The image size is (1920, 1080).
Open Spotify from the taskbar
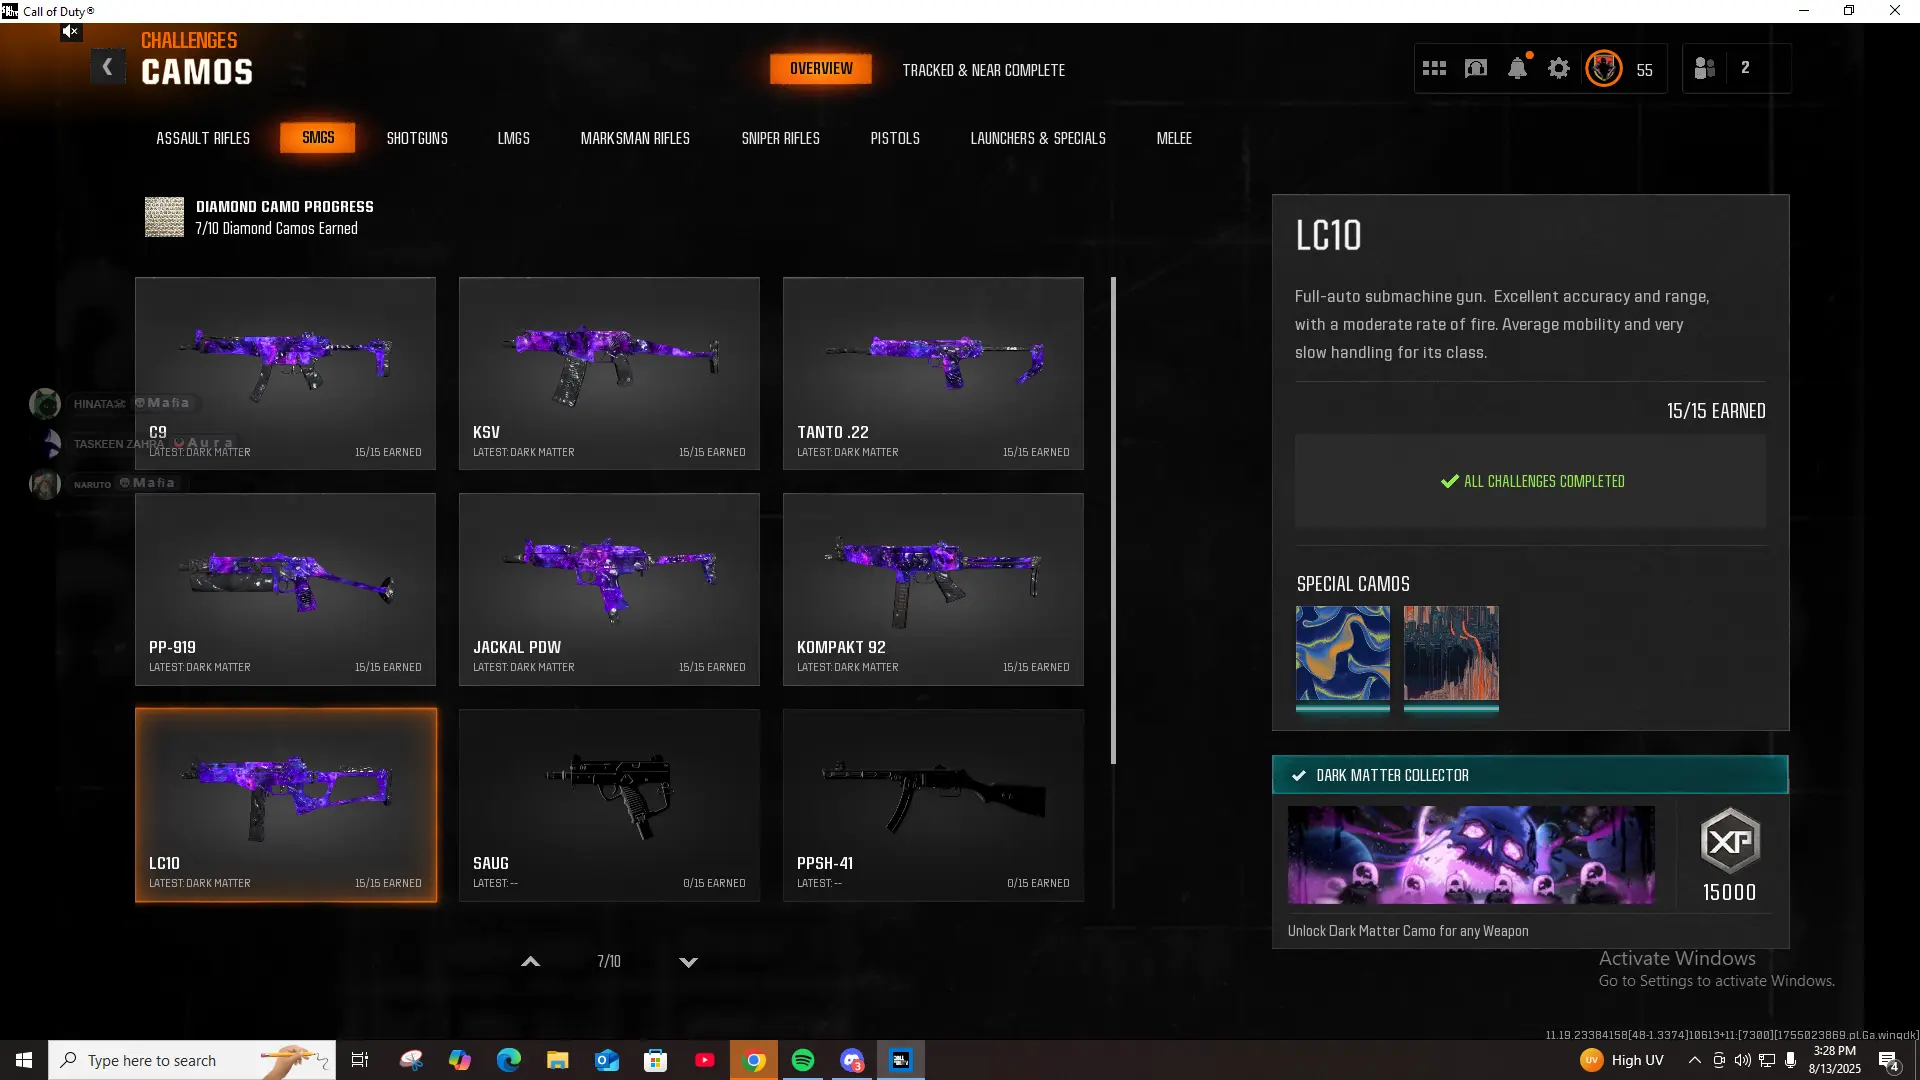(x=803, y=1060)
